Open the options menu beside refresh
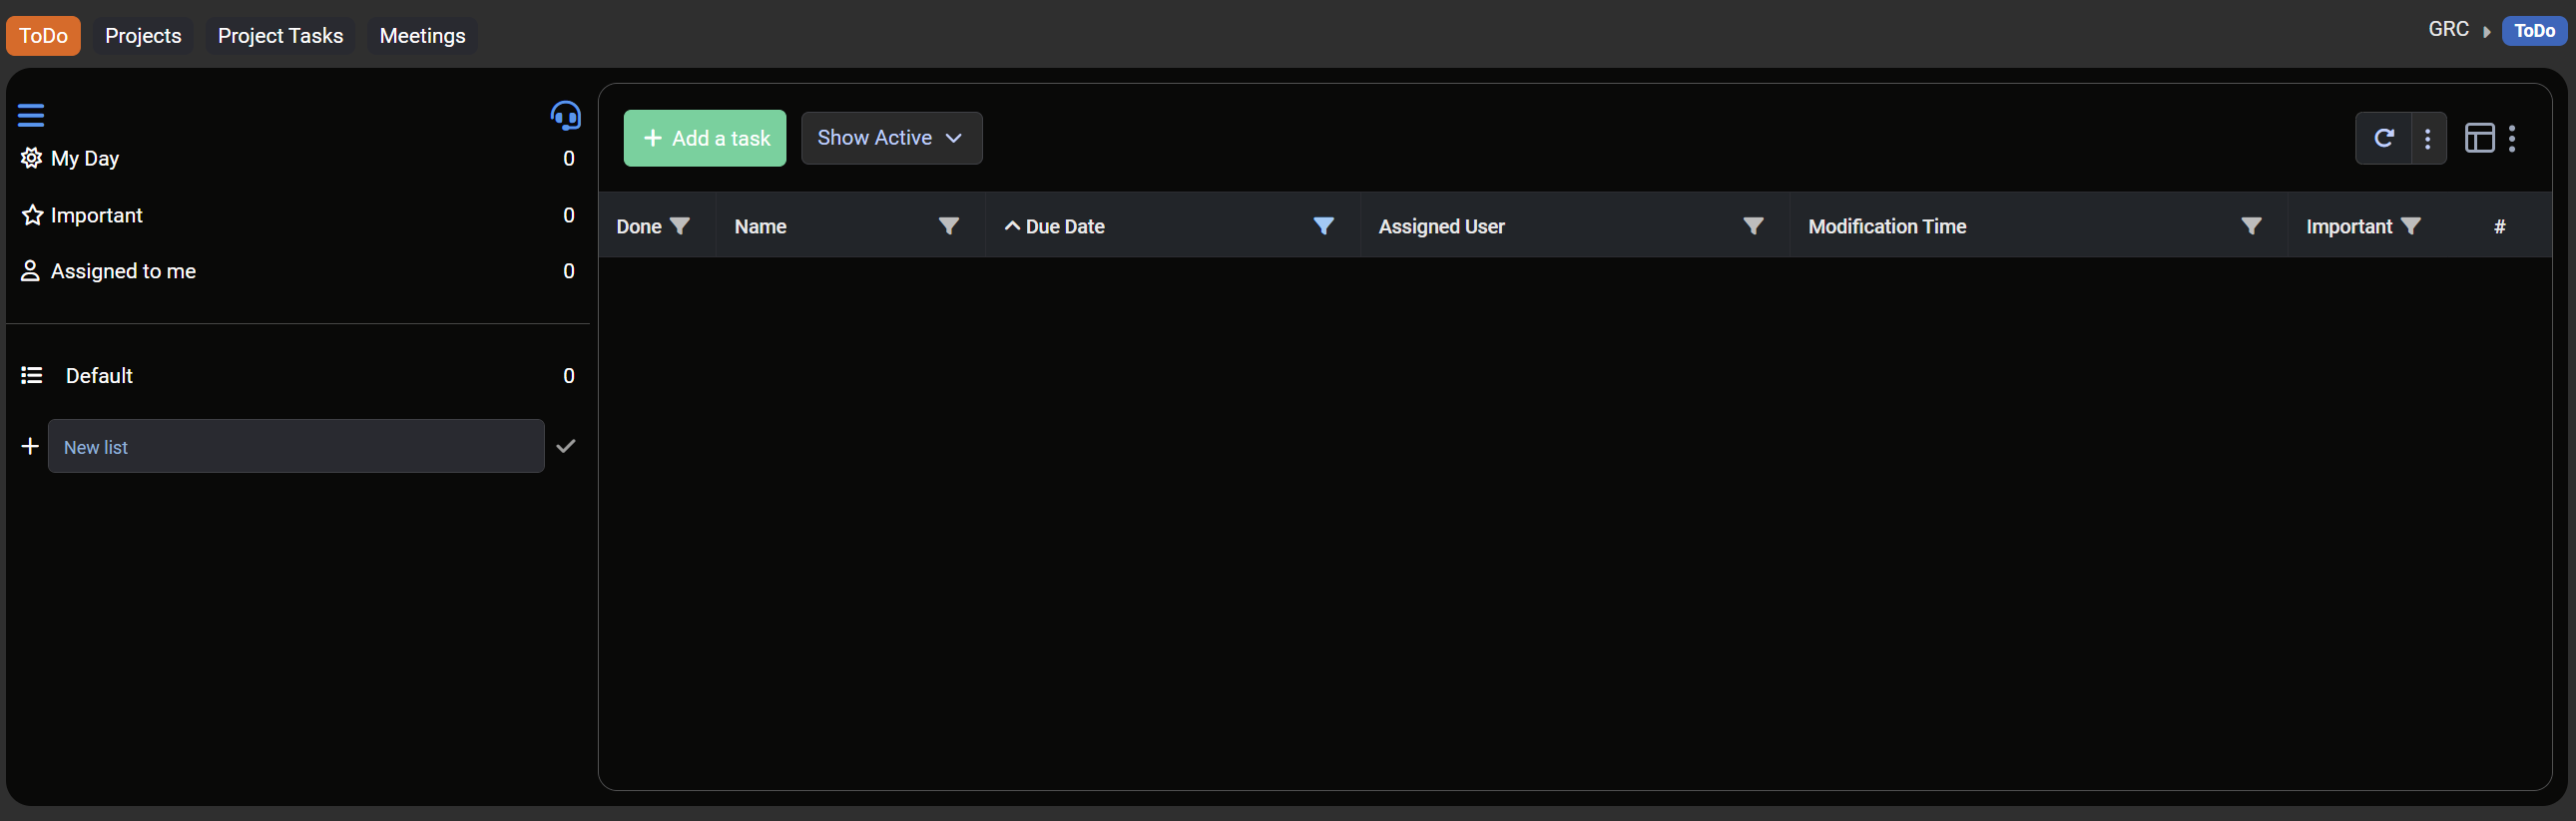This screenshot has width=2576, height=821. pos(2427,138)
